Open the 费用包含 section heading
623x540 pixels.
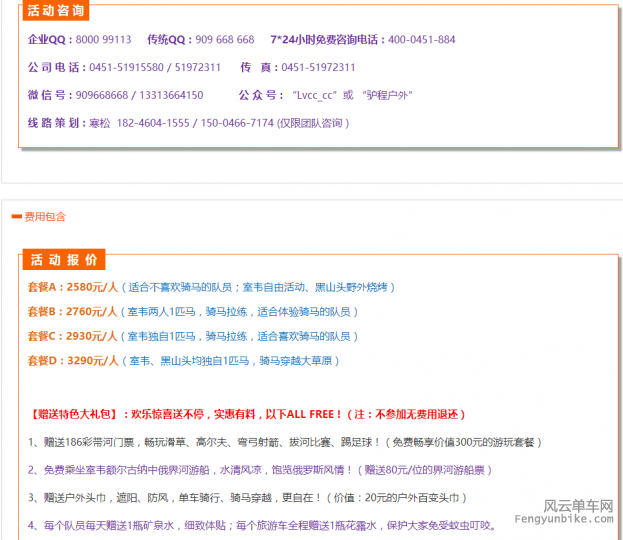click(45, 215)
